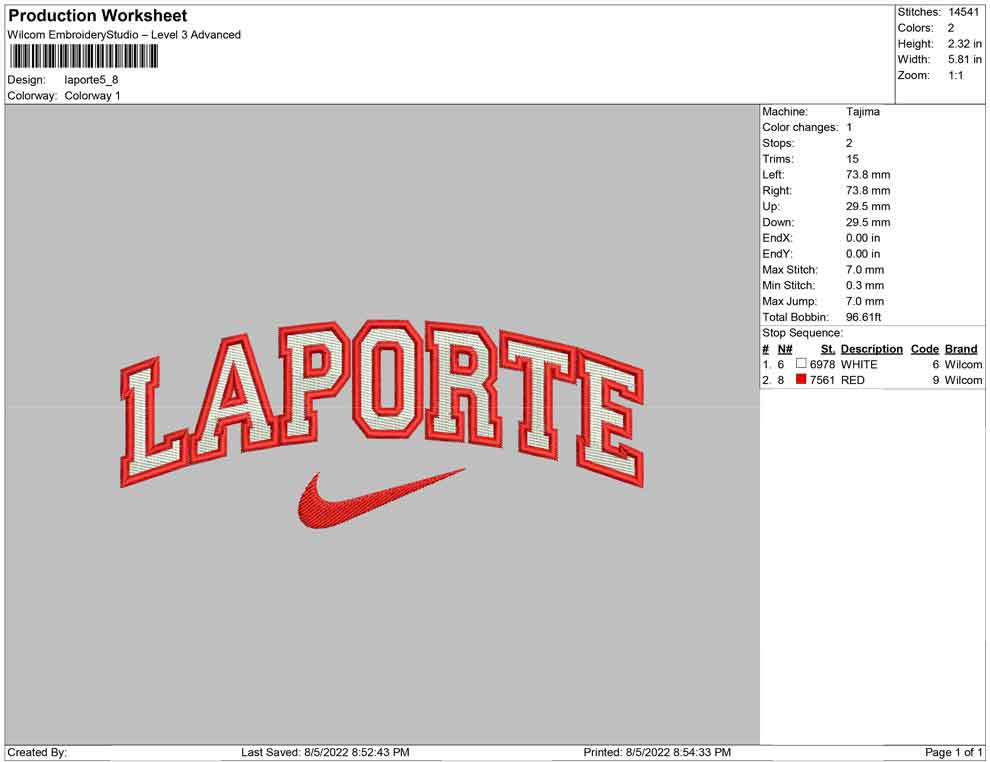Click the 'Printed: 8/5/2022 8:54:33 PM' text

point(657,752)
